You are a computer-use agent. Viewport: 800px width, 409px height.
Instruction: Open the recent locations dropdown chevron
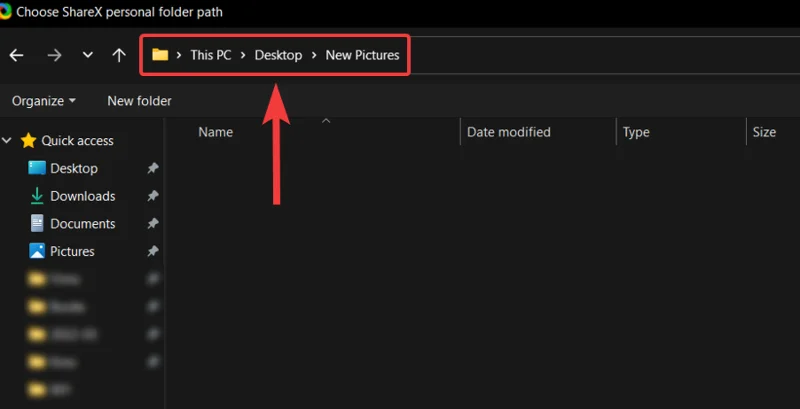point(88,55)
